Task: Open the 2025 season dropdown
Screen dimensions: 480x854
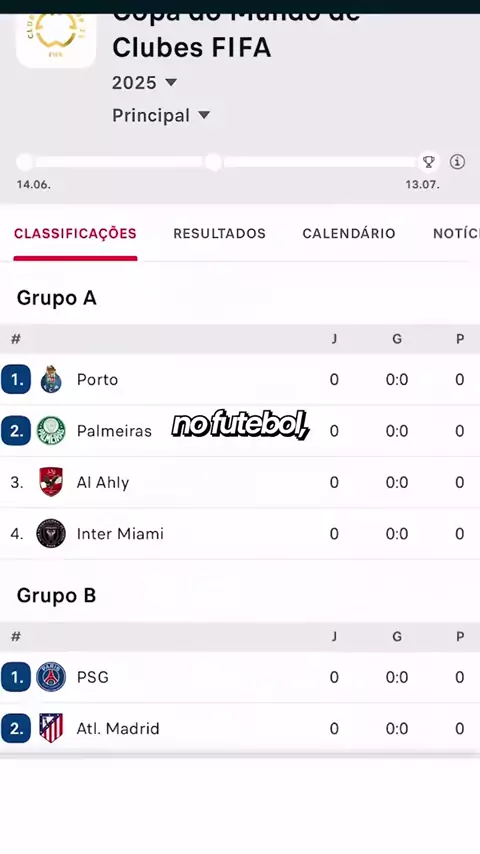Action: [x=144, y=83]
